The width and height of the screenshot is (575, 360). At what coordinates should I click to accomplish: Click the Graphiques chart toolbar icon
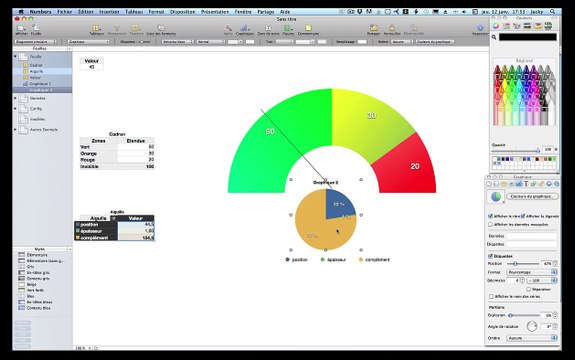click(245, 30)
